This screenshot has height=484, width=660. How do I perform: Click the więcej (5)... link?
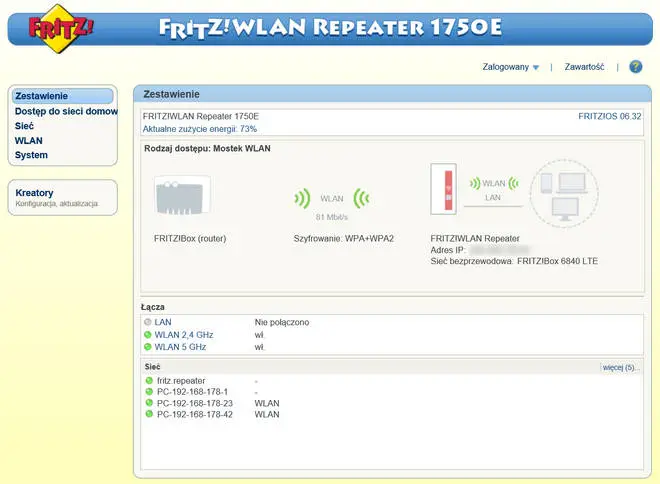tap(621, 367)
